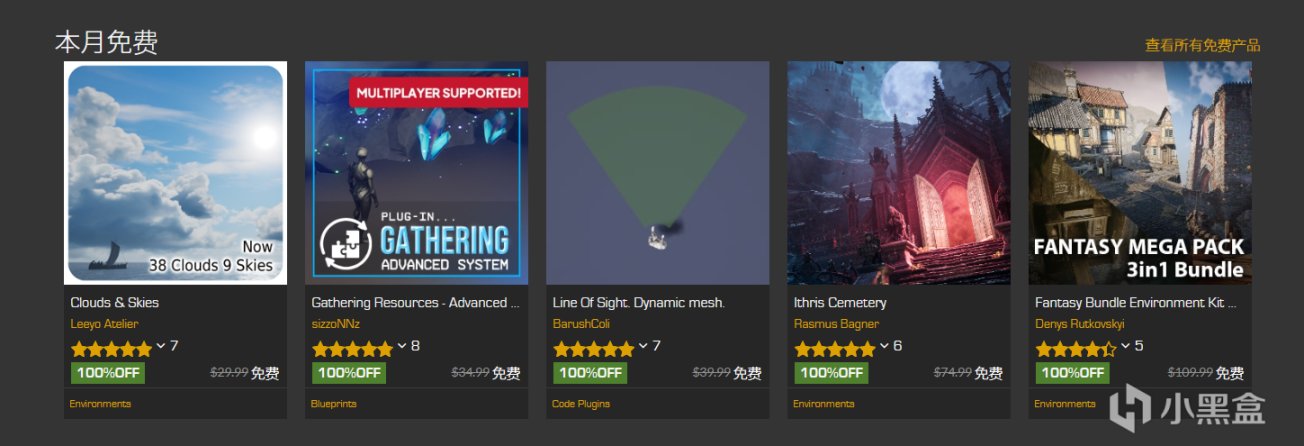This screenshot has height=446, width=1304.
Task: Select the Code Plugins category tag
Action: point(580,404)
